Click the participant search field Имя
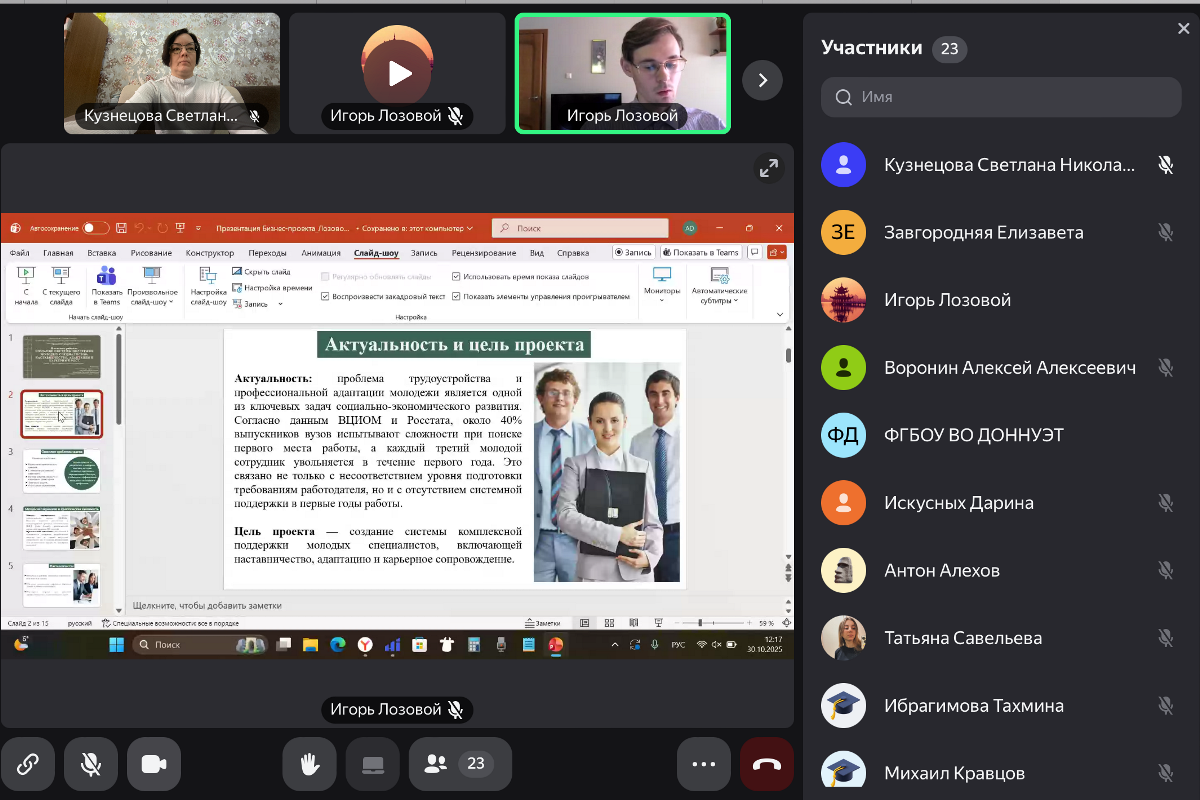Image resolution: width=1200 pixels, height=800 pixels. (x=1000, y=97)
